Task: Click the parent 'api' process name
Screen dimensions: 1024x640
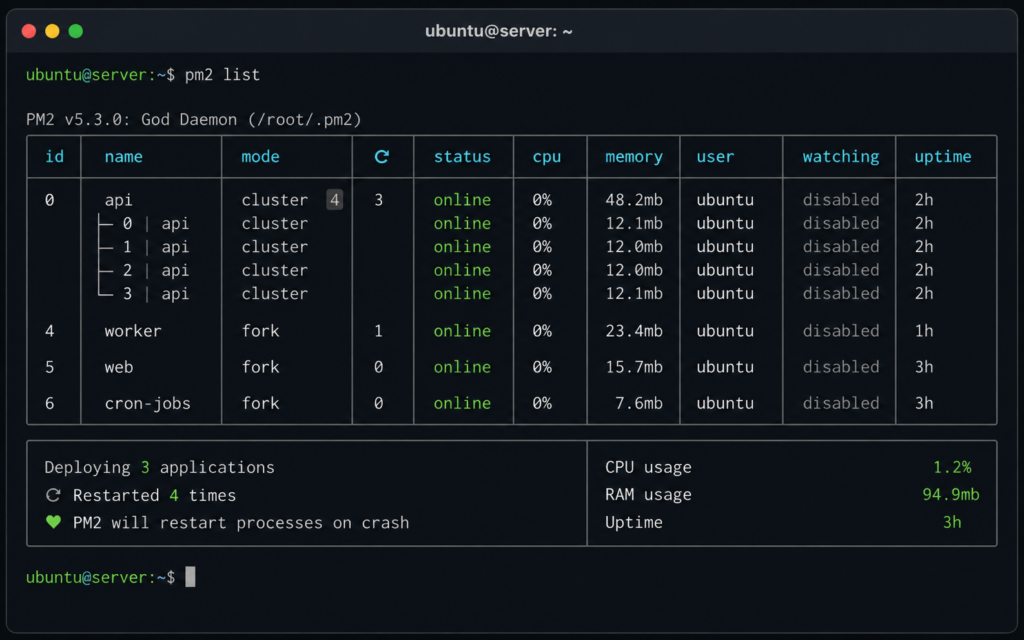Action: click(x=119, y=200)
